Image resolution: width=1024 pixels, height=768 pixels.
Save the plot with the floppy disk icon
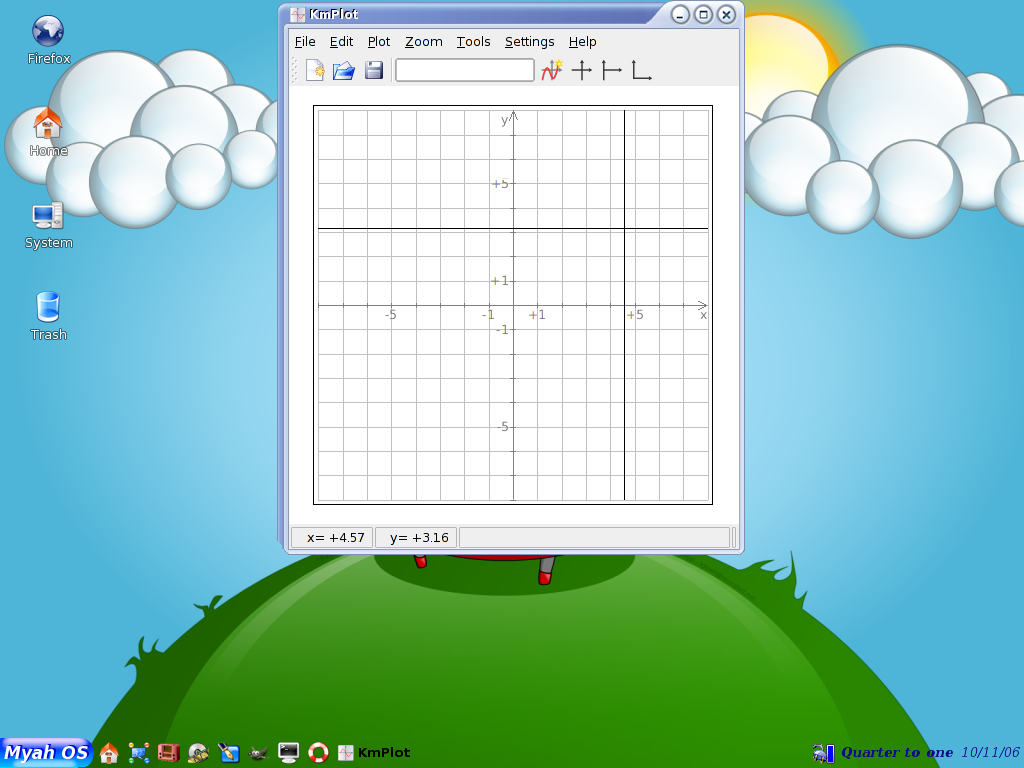pos(374,71)
